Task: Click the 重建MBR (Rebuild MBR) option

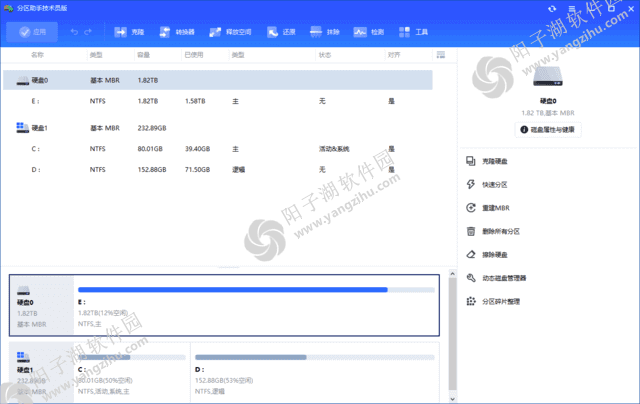Action: [x=496, y=208]
